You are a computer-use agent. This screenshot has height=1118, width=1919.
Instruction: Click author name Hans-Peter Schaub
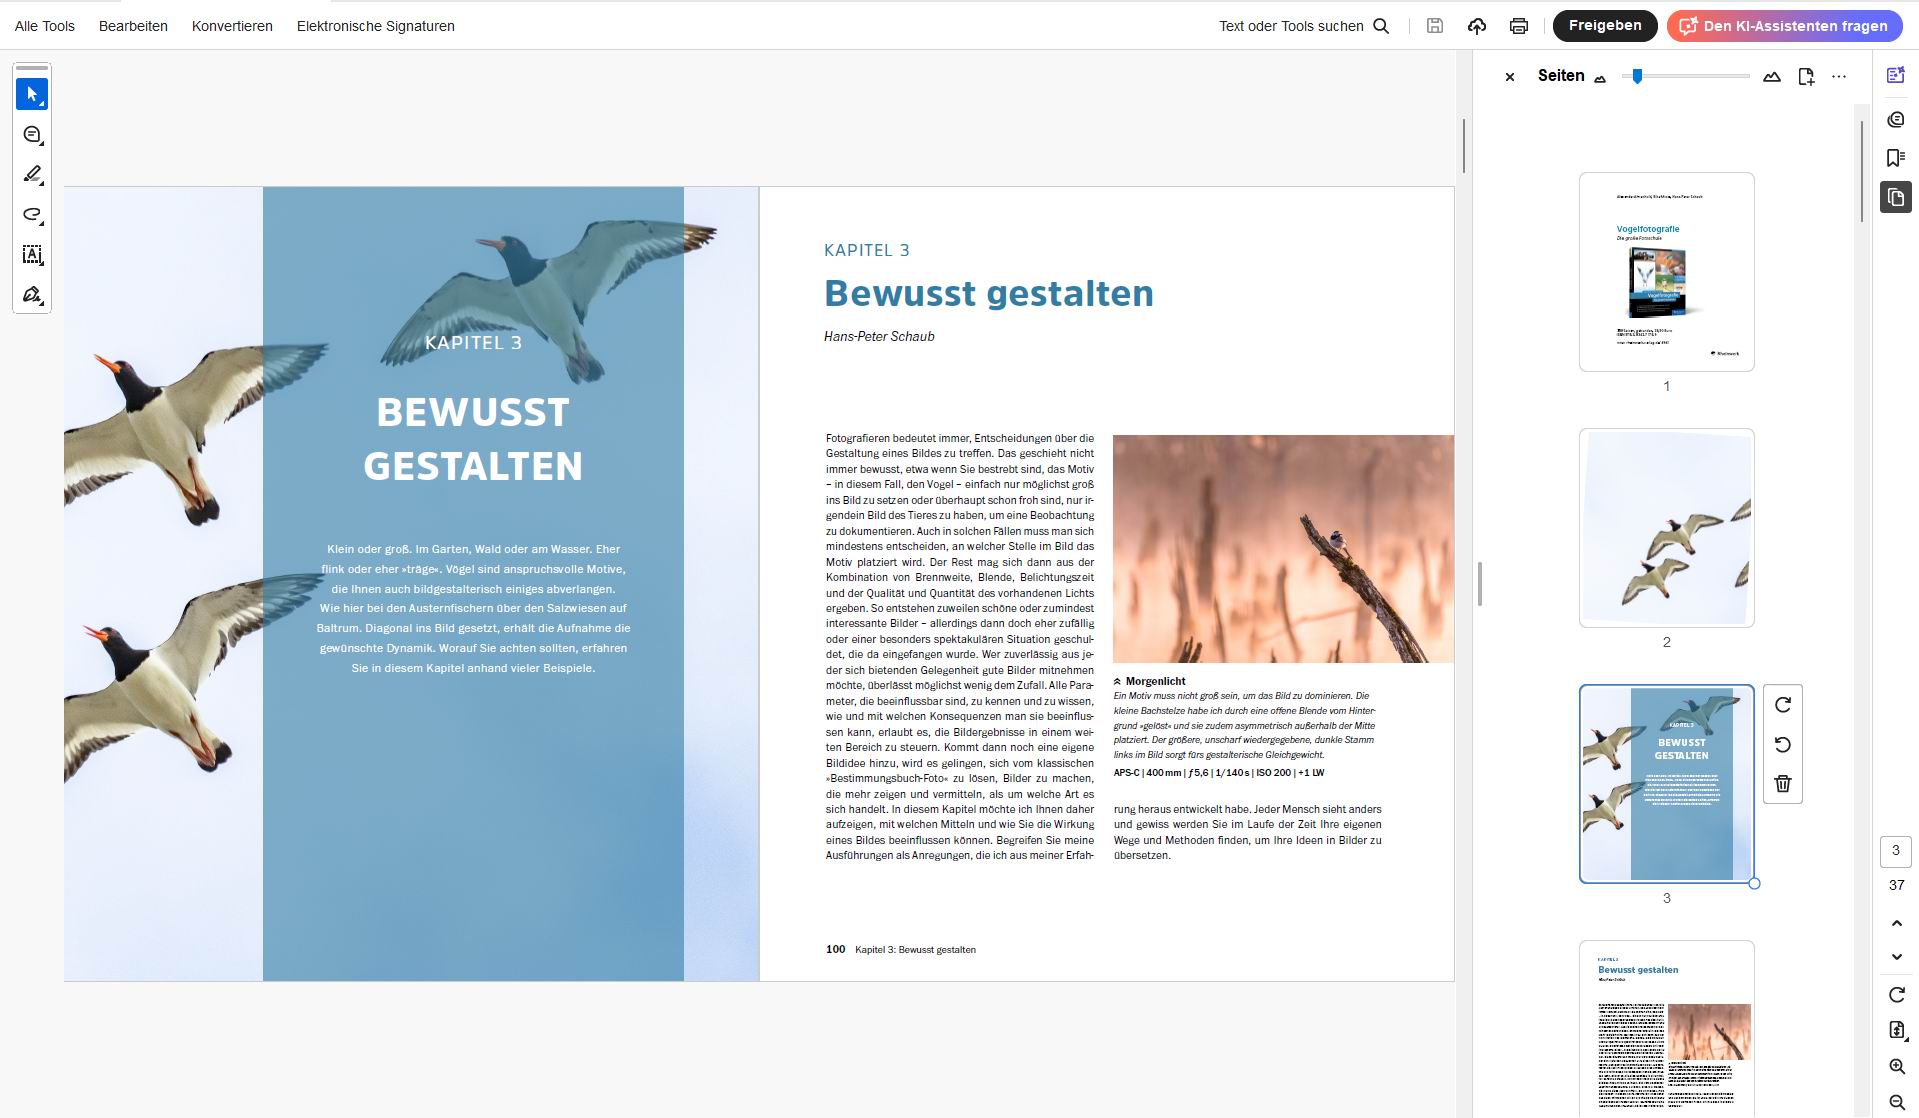tap(879, 336)
